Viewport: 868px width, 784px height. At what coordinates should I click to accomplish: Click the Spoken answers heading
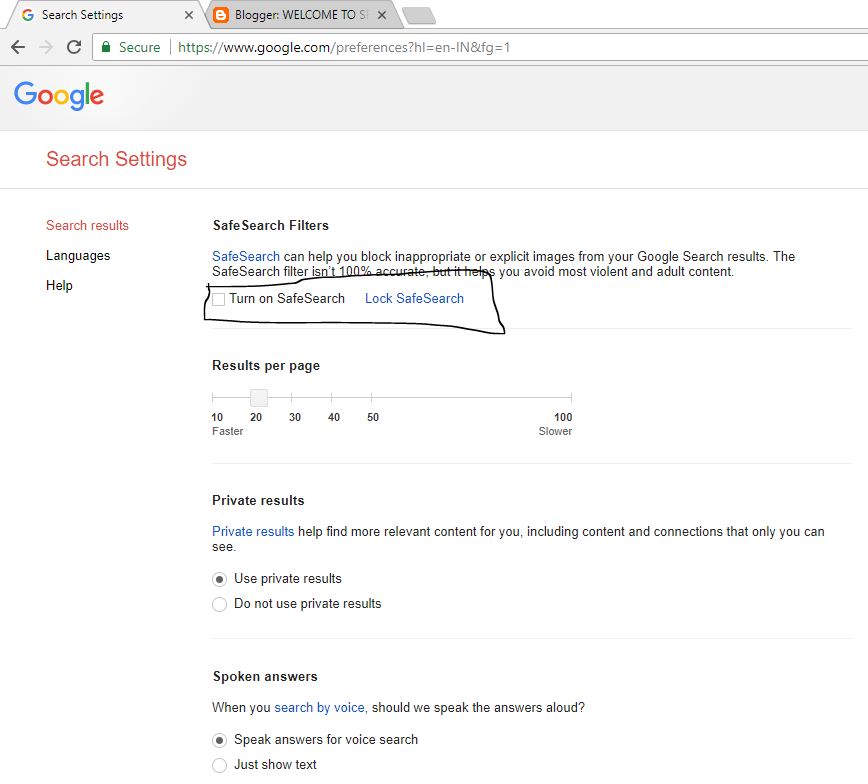point(265,677)
